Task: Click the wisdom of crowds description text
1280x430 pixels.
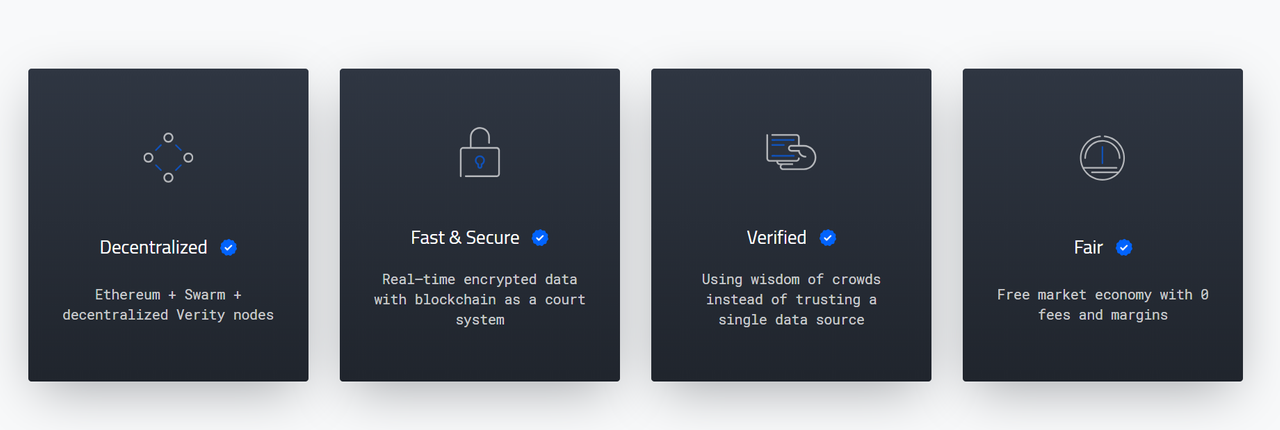Action: pos(791,299)
